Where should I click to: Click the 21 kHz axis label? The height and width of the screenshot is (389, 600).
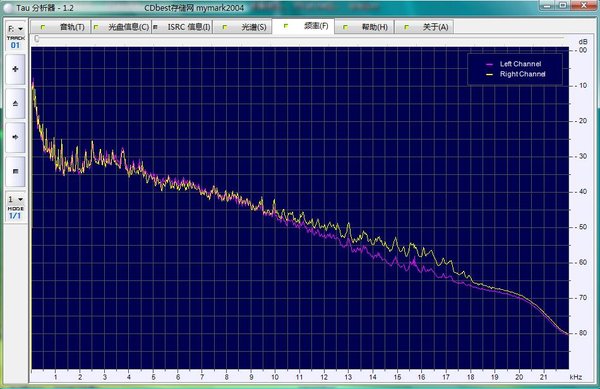pos(543,377)
